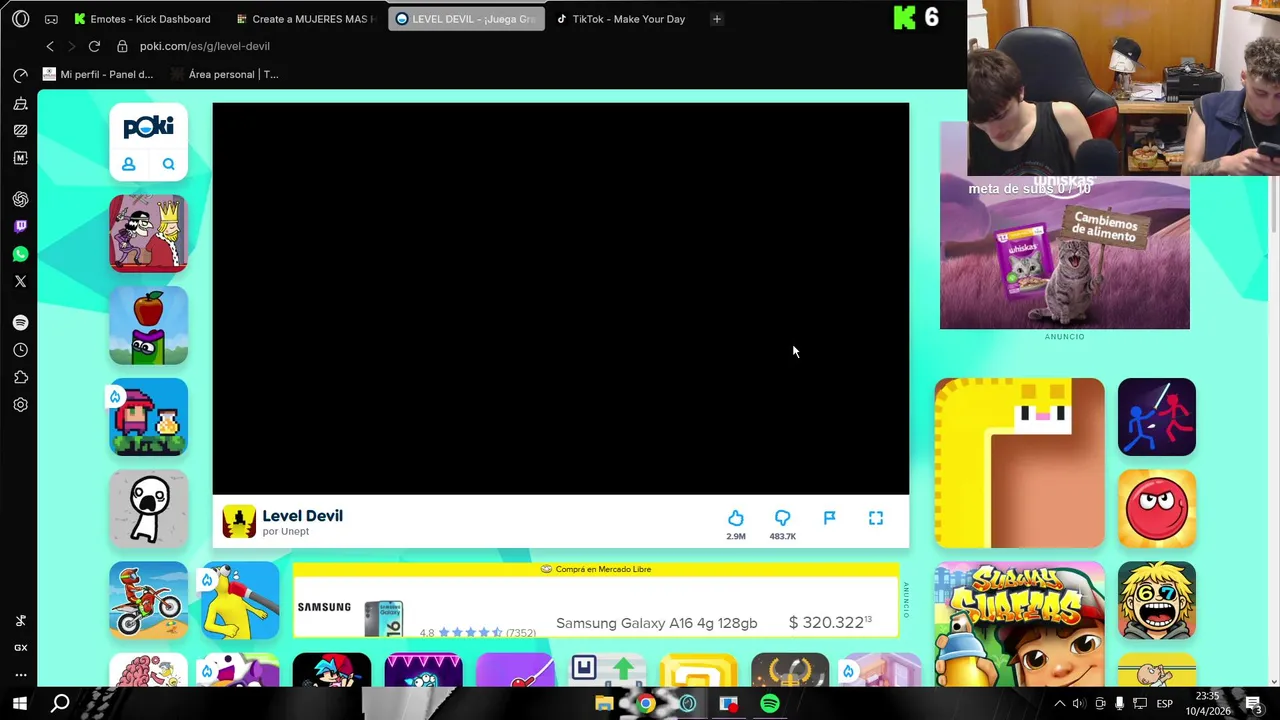Report the game with the flag icon
The image size is (1280, 720).
pyautogui.click(x=829, y=518)
